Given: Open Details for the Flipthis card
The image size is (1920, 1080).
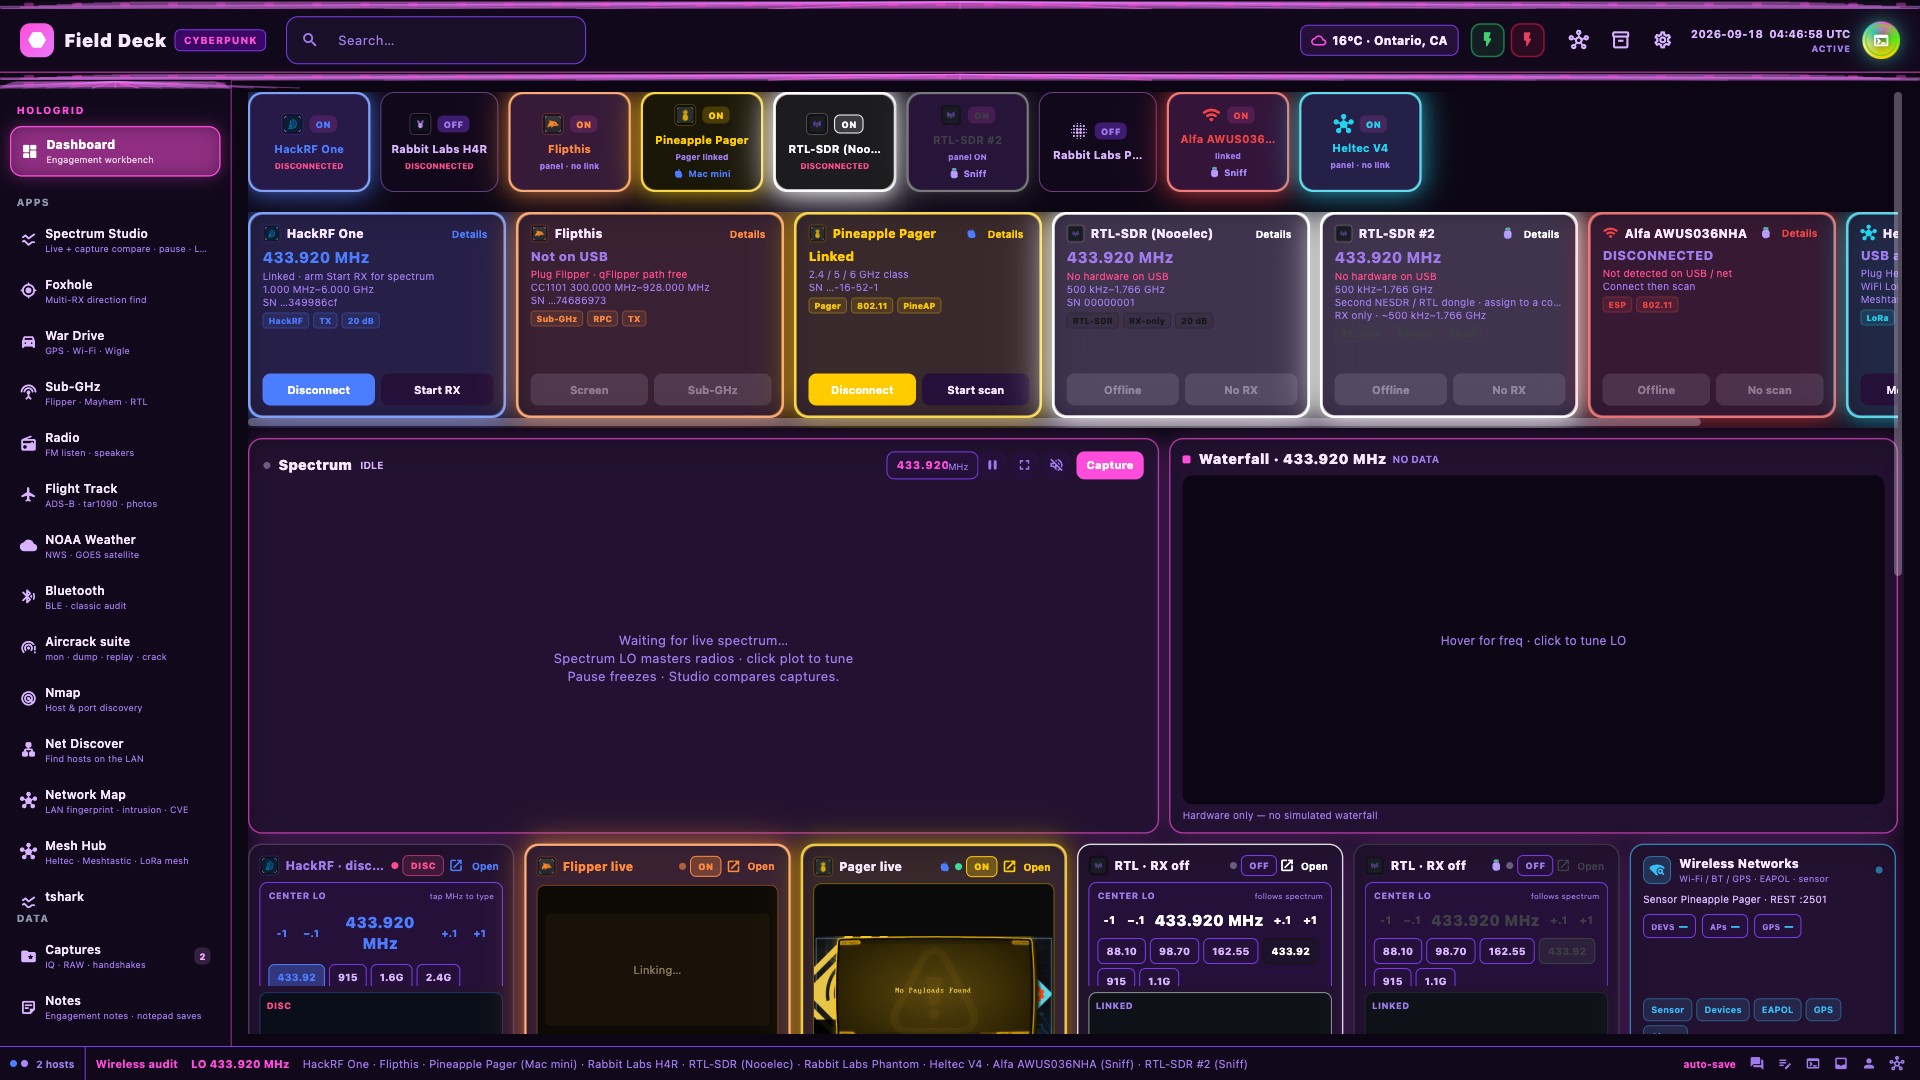Looking at the screenshot, I should pos(747,234).
